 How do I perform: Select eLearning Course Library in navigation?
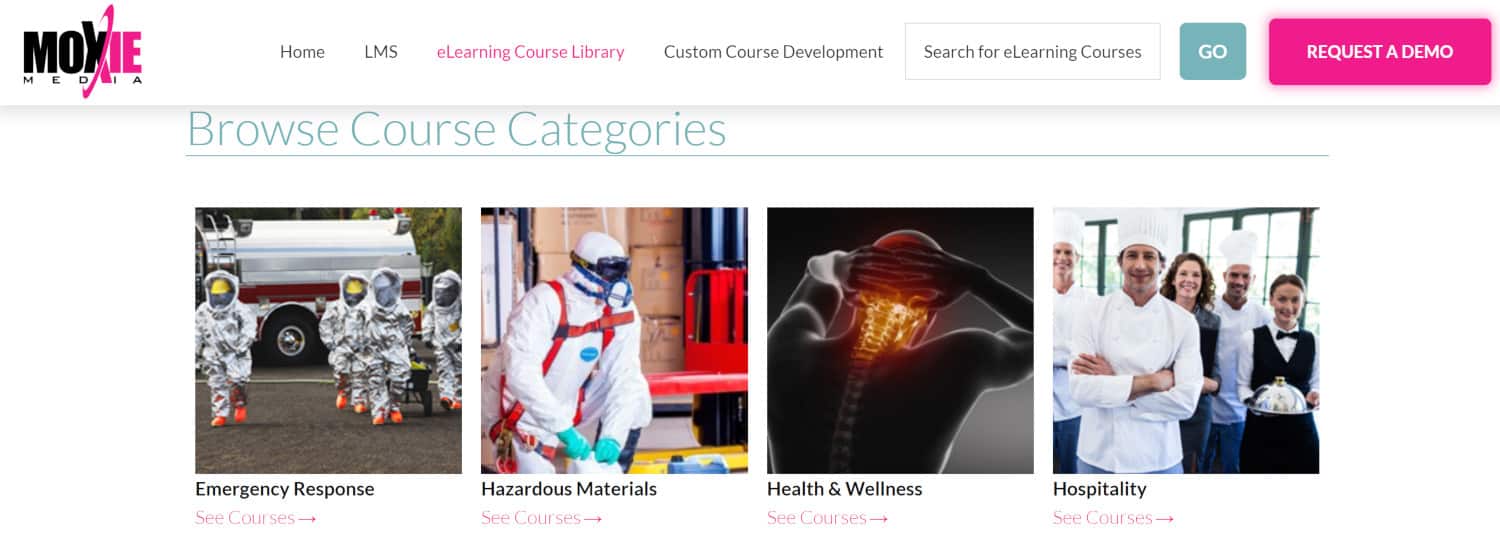(531, 52)
